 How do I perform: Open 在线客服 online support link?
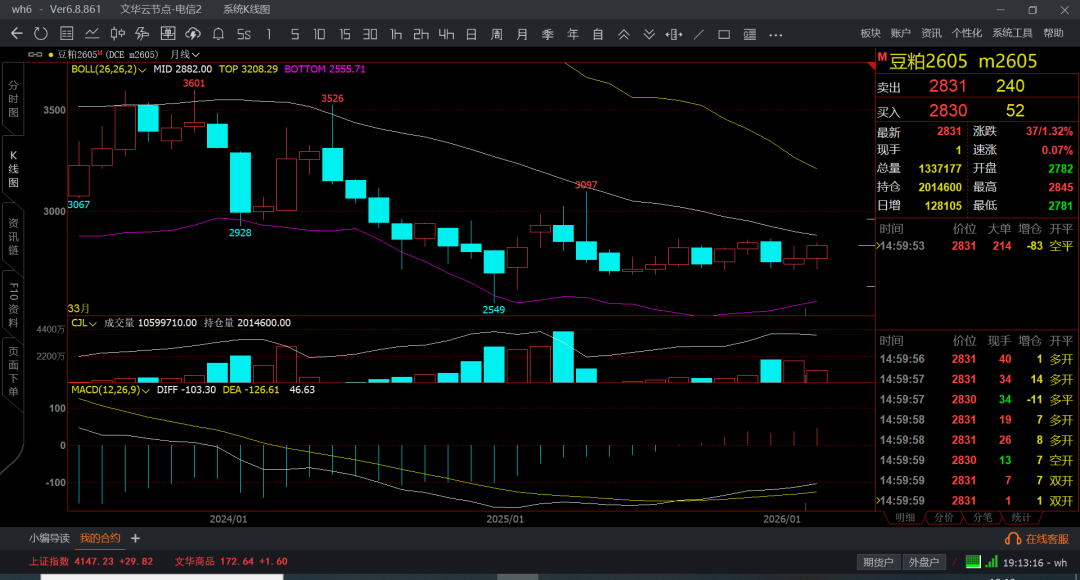coord(1039,539)
